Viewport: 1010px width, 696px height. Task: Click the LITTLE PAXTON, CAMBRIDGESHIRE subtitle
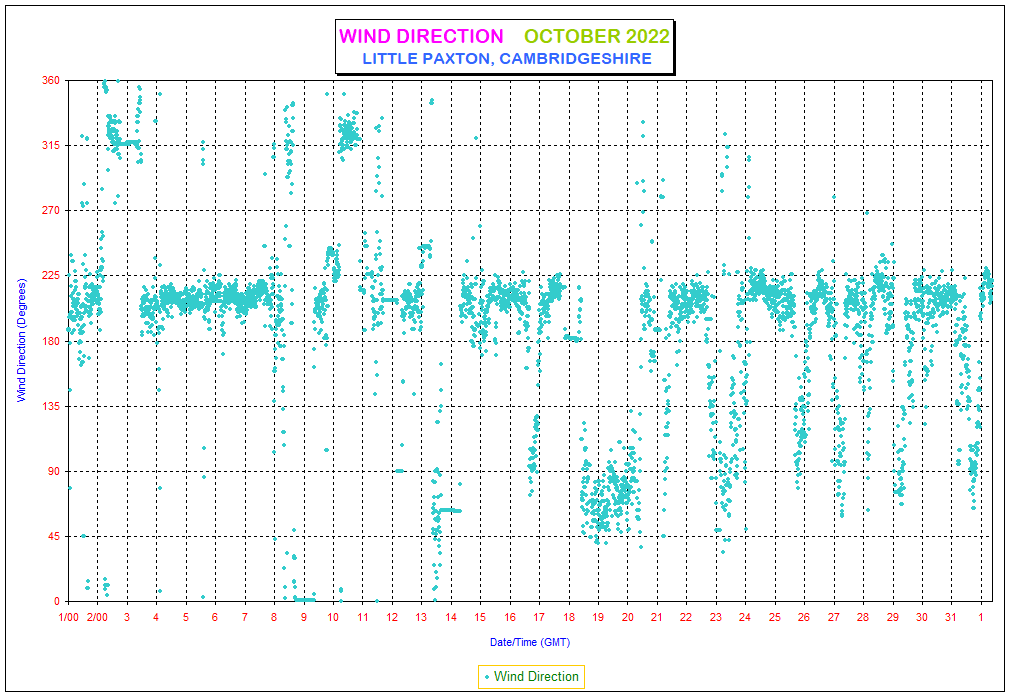click(x=507, y=59)
